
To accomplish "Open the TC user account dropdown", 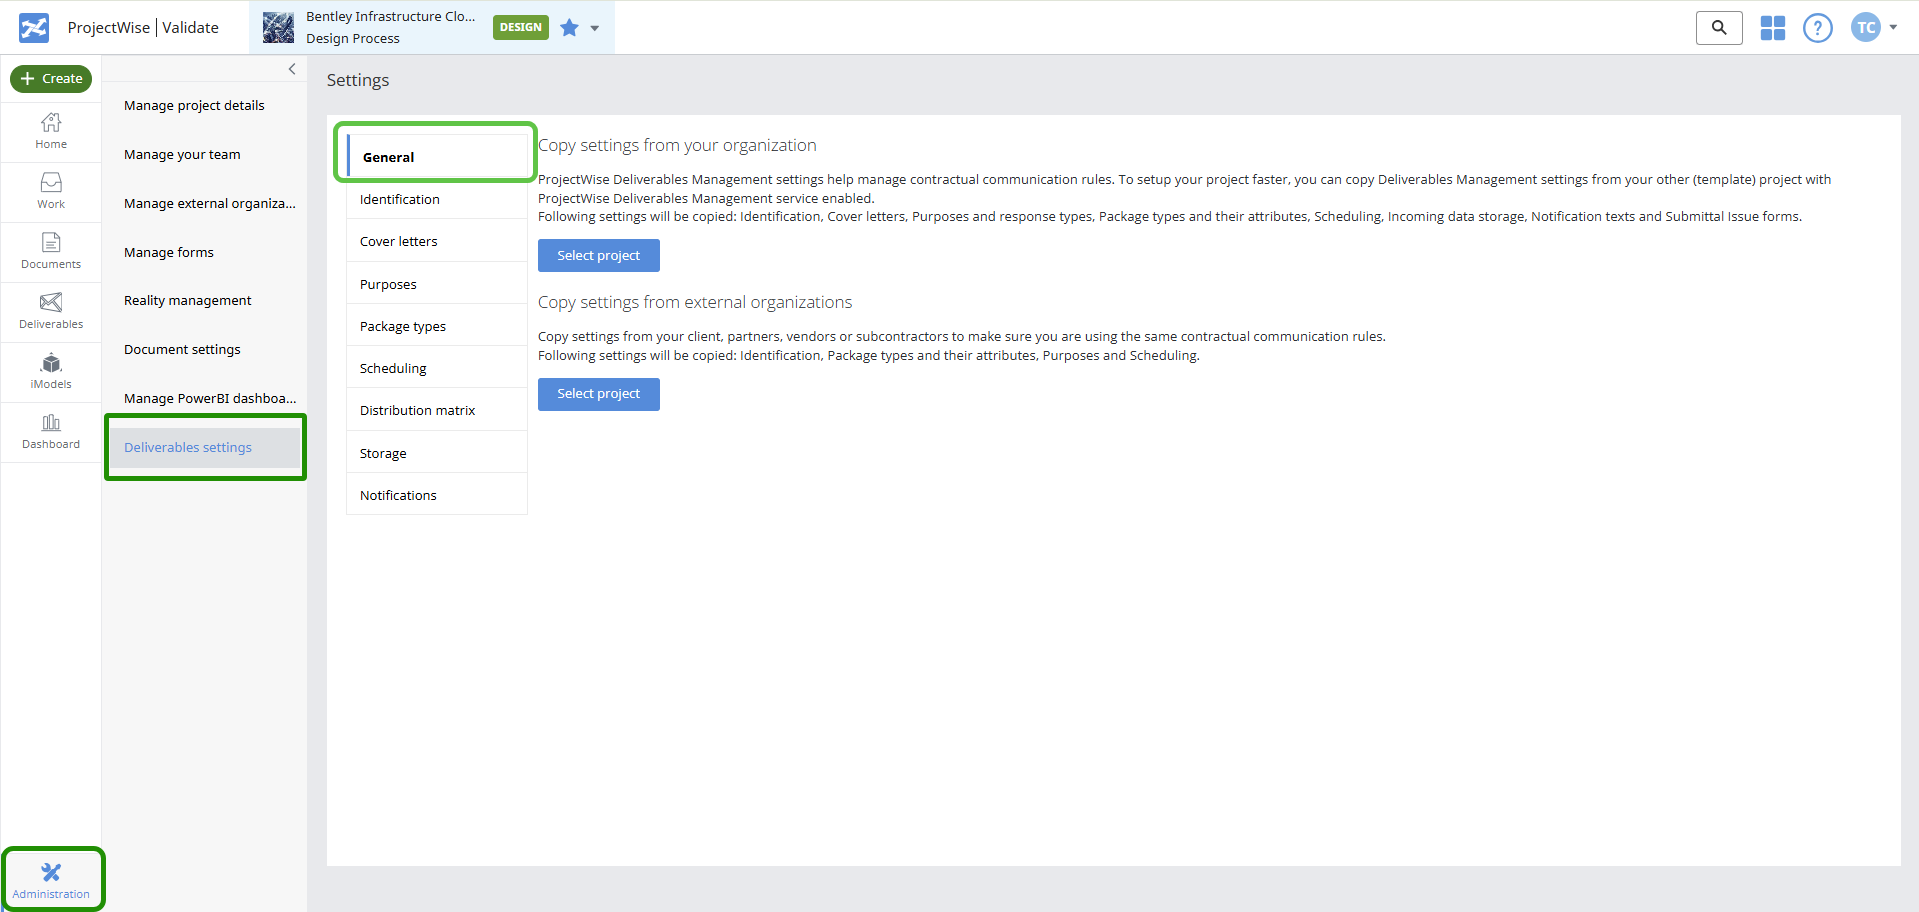I will coord(1872,27).
